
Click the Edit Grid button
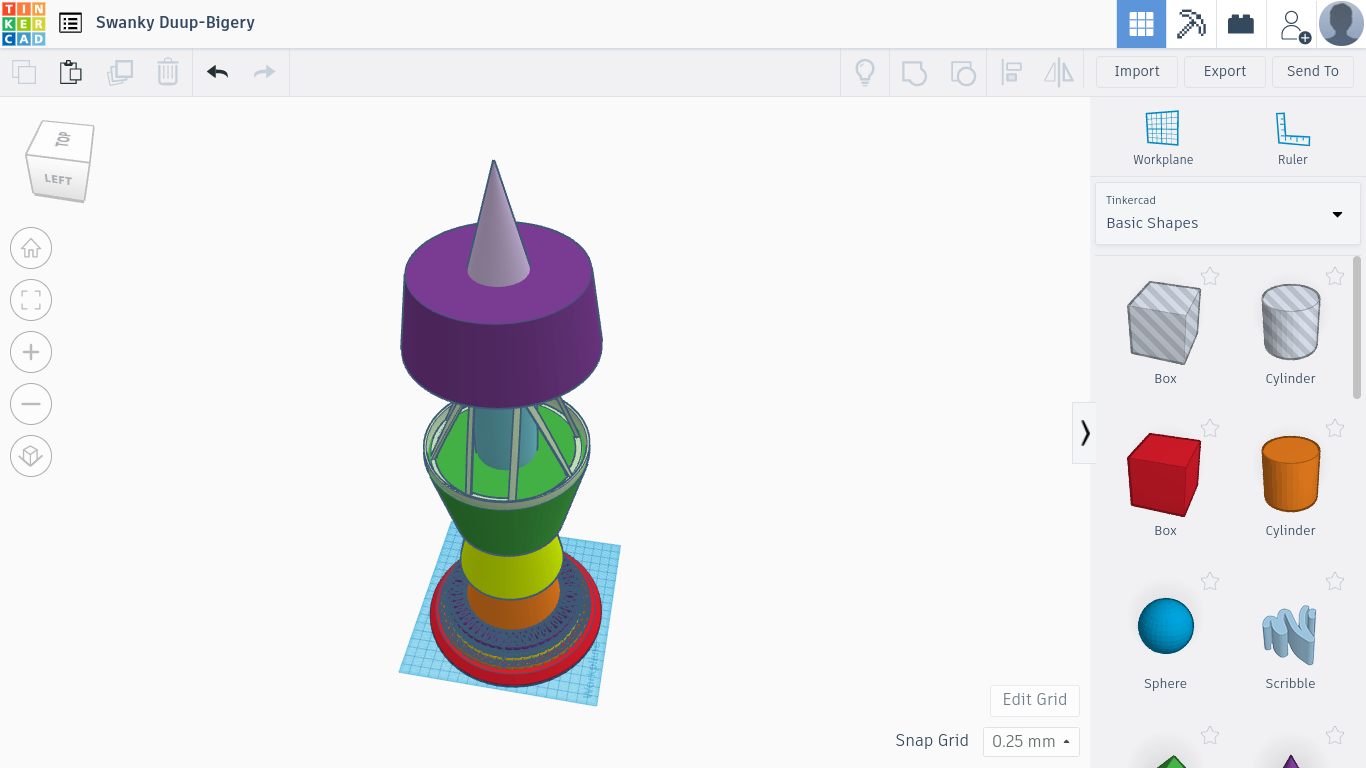tap(1034, 700)
